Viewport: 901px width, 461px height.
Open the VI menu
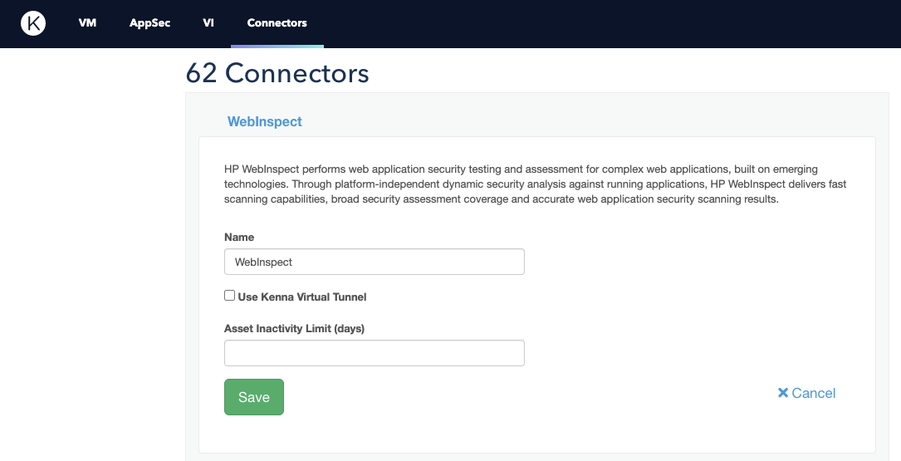[209, 23]
